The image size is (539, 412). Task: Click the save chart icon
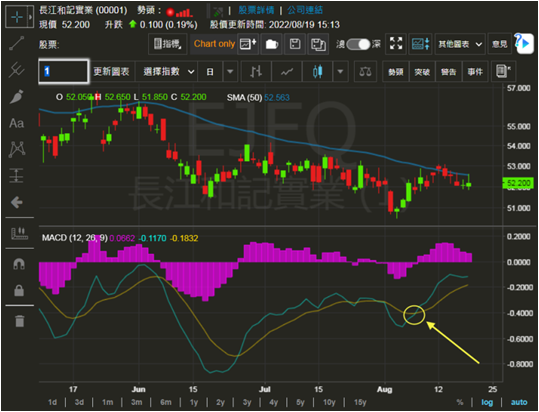[295, 44]
